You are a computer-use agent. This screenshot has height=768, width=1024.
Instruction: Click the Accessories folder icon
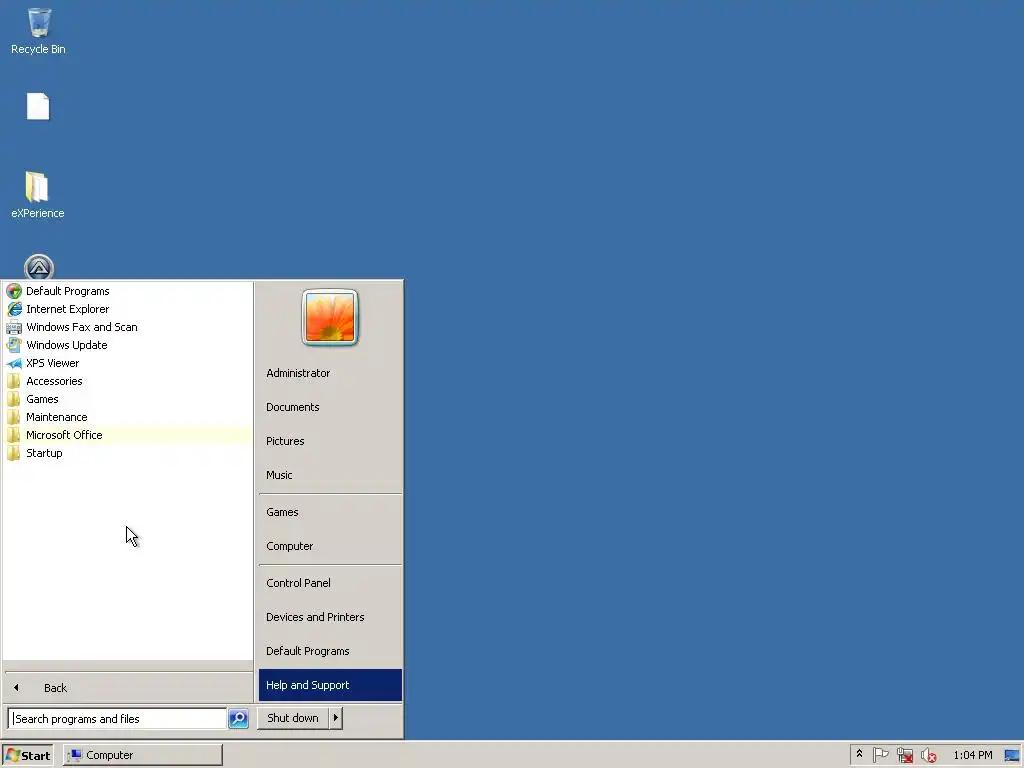point(14,381)
